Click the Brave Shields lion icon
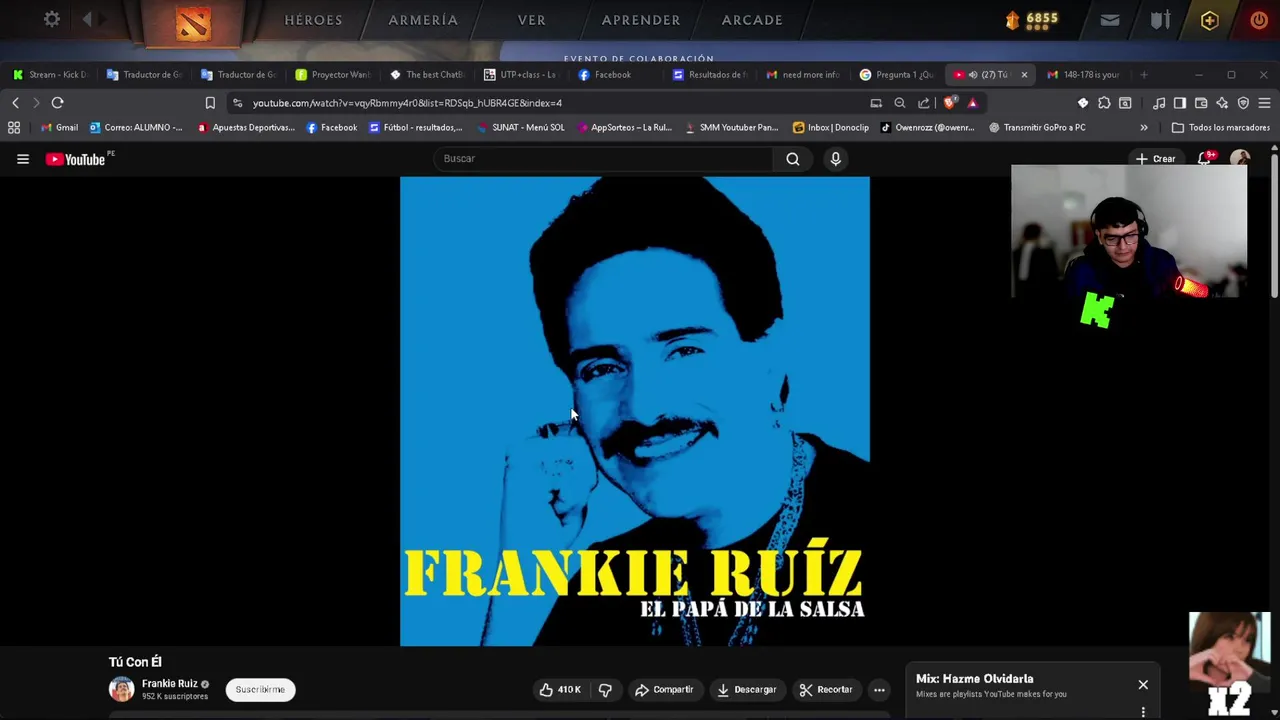Viewport: 1280px width, 720px height. (950, 103)
